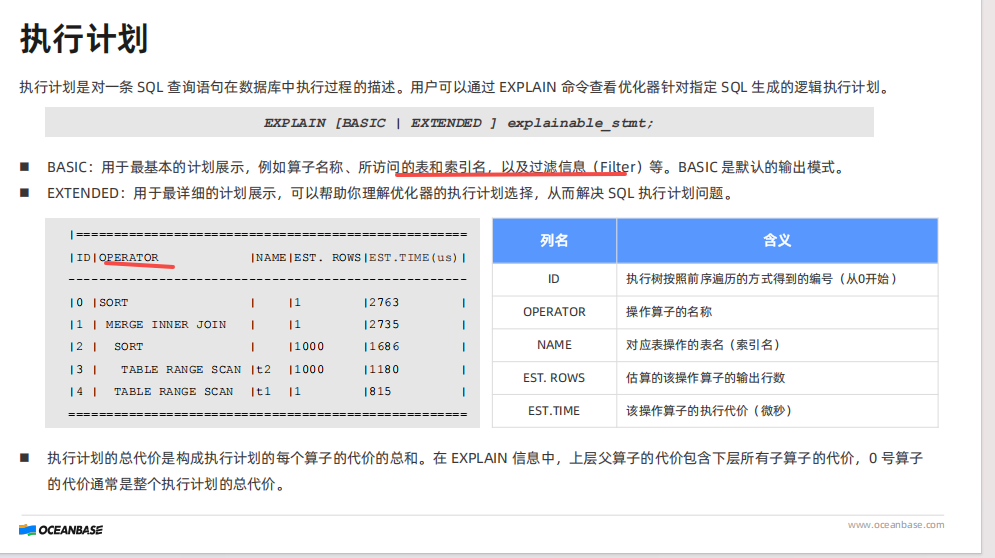Click the OPERATOR cell in the right table
The width and height of the screenshot is (995, 558).
554,312
